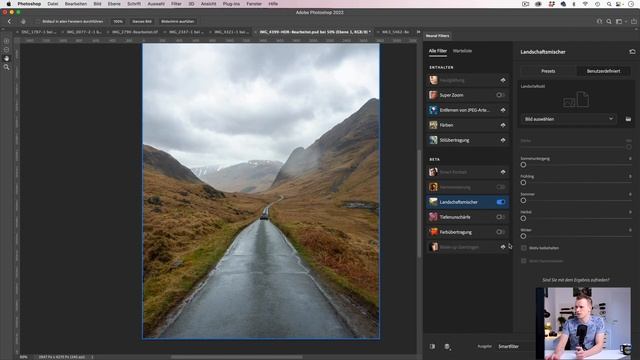Check the option to scroll in all windows
Image resolution: width=640 pixels, height=360 pixels.
click(38, 21)
